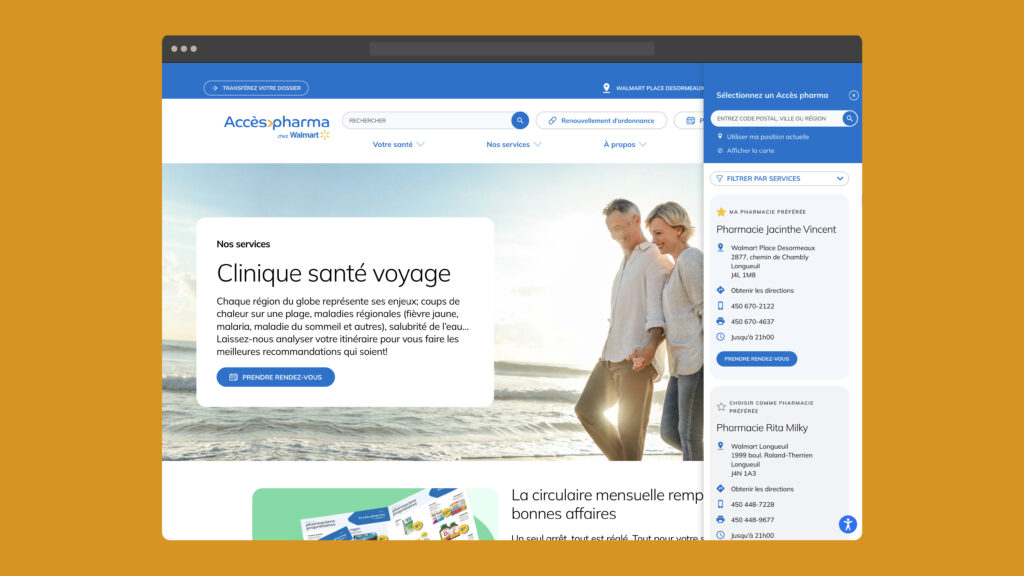Click the address pin icon for Pharmacie Jacinthe Vincent

point(720,248)
